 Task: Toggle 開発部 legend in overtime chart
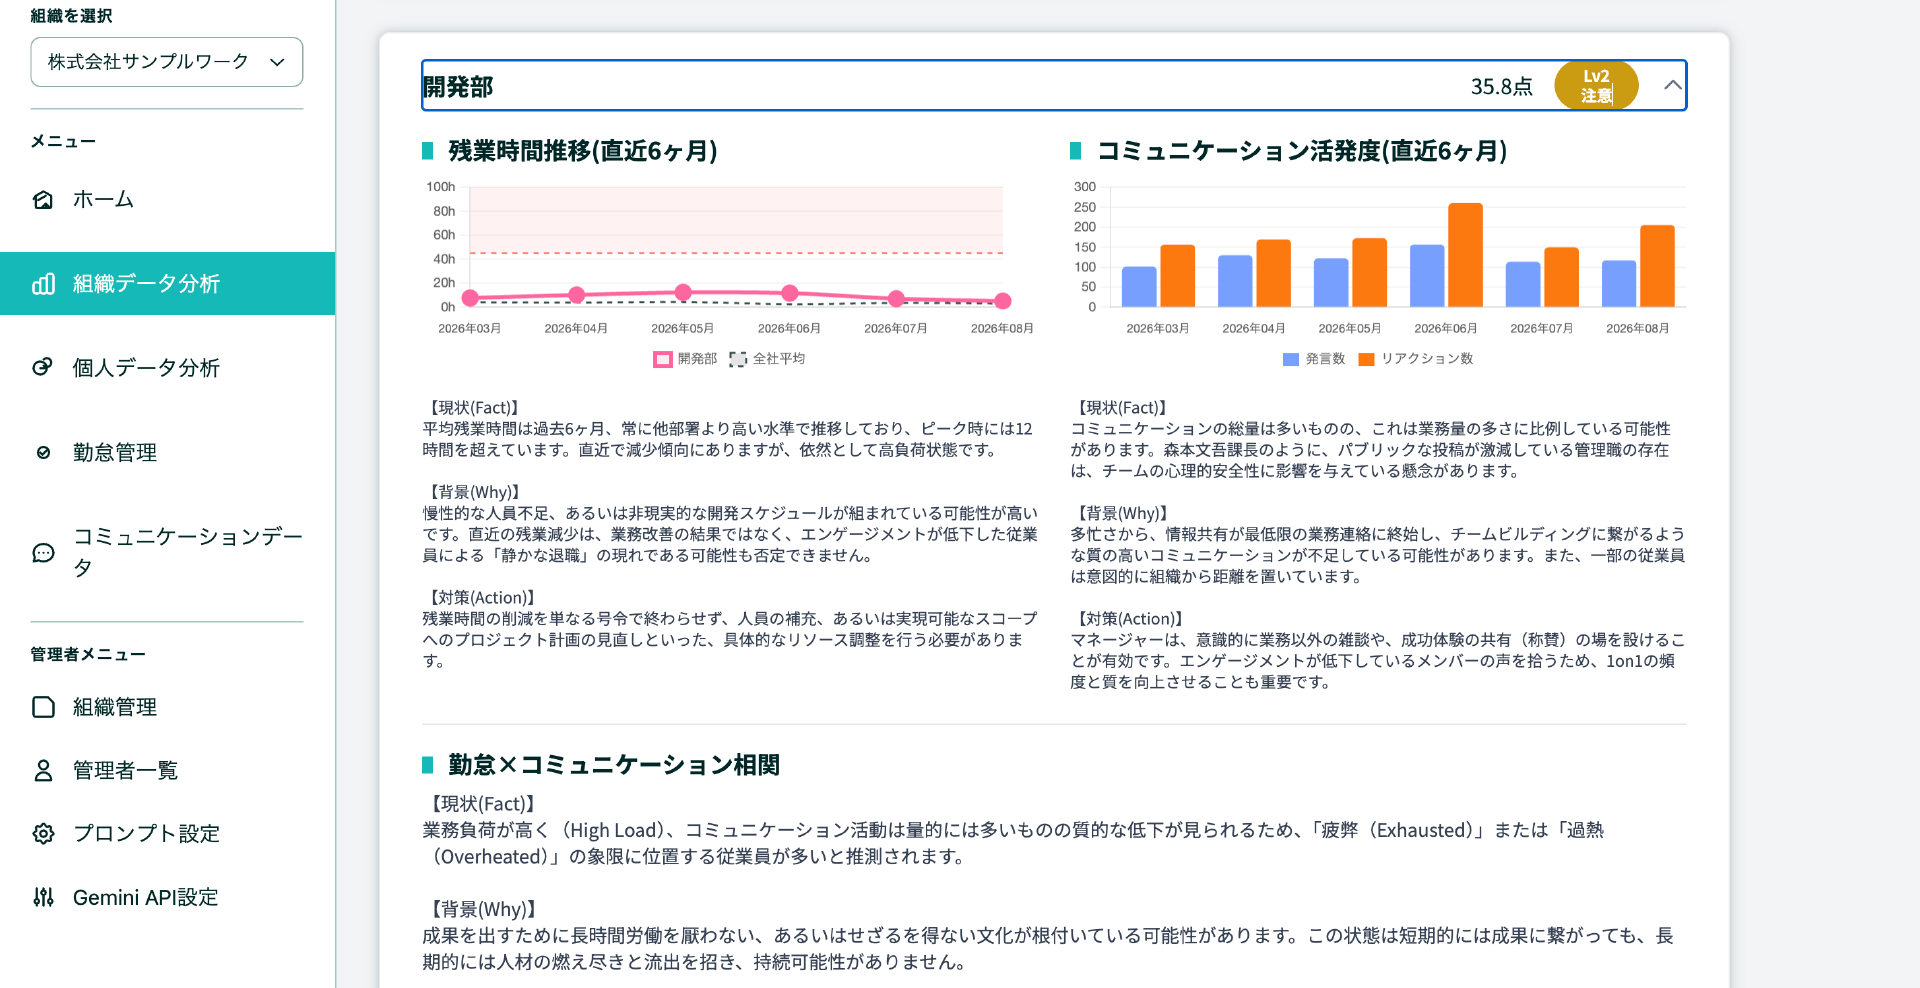click(685, 359)
